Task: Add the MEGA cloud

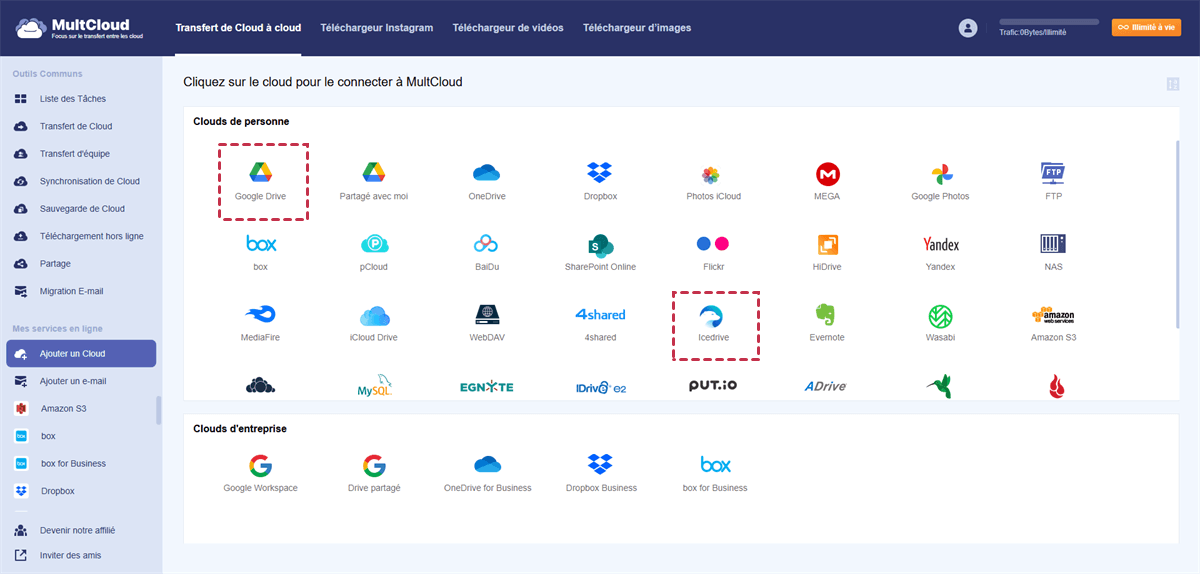Action: (827, 181)
